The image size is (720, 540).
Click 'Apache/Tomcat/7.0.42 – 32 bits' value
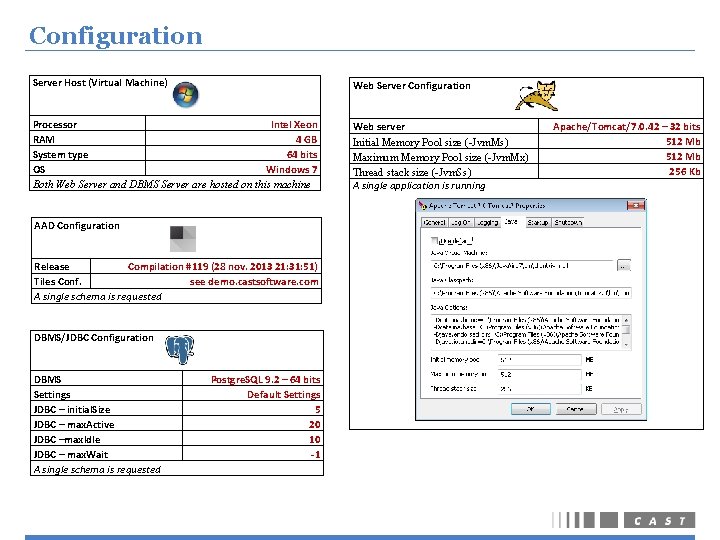(626, 126)
